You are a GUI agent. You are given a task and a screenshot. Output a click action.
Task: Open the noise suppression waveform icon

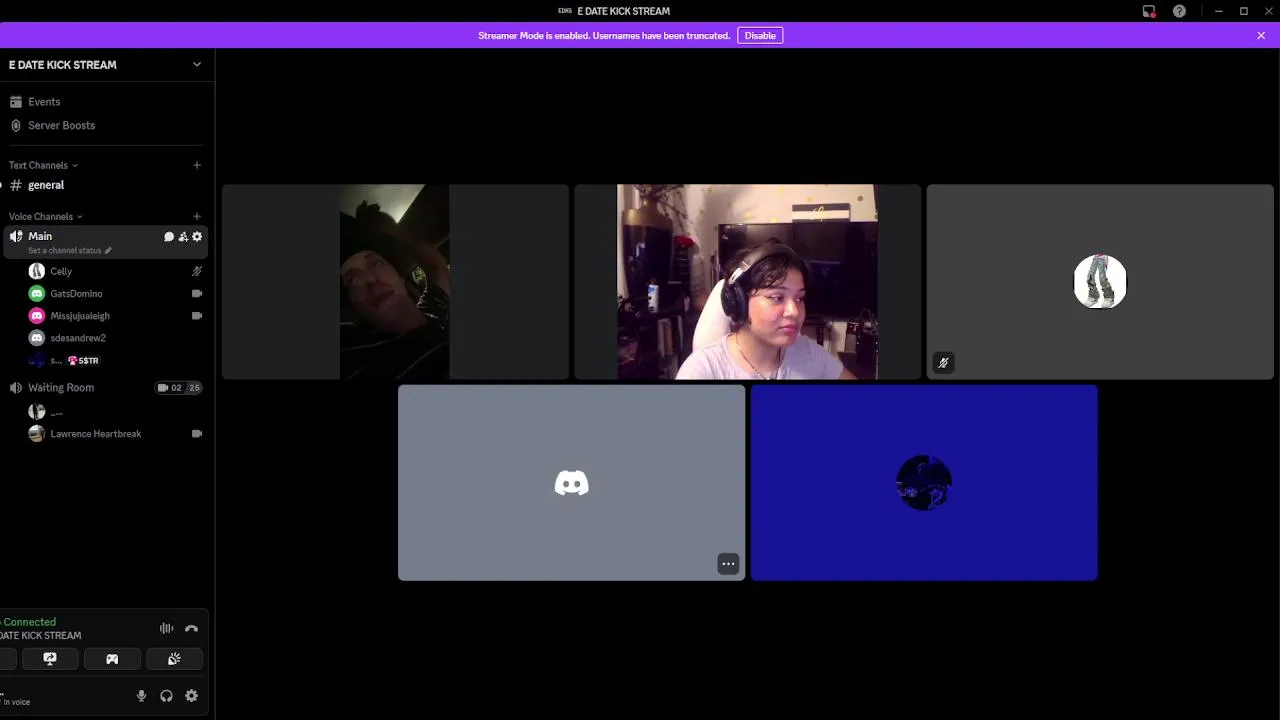tap(167, 629)
